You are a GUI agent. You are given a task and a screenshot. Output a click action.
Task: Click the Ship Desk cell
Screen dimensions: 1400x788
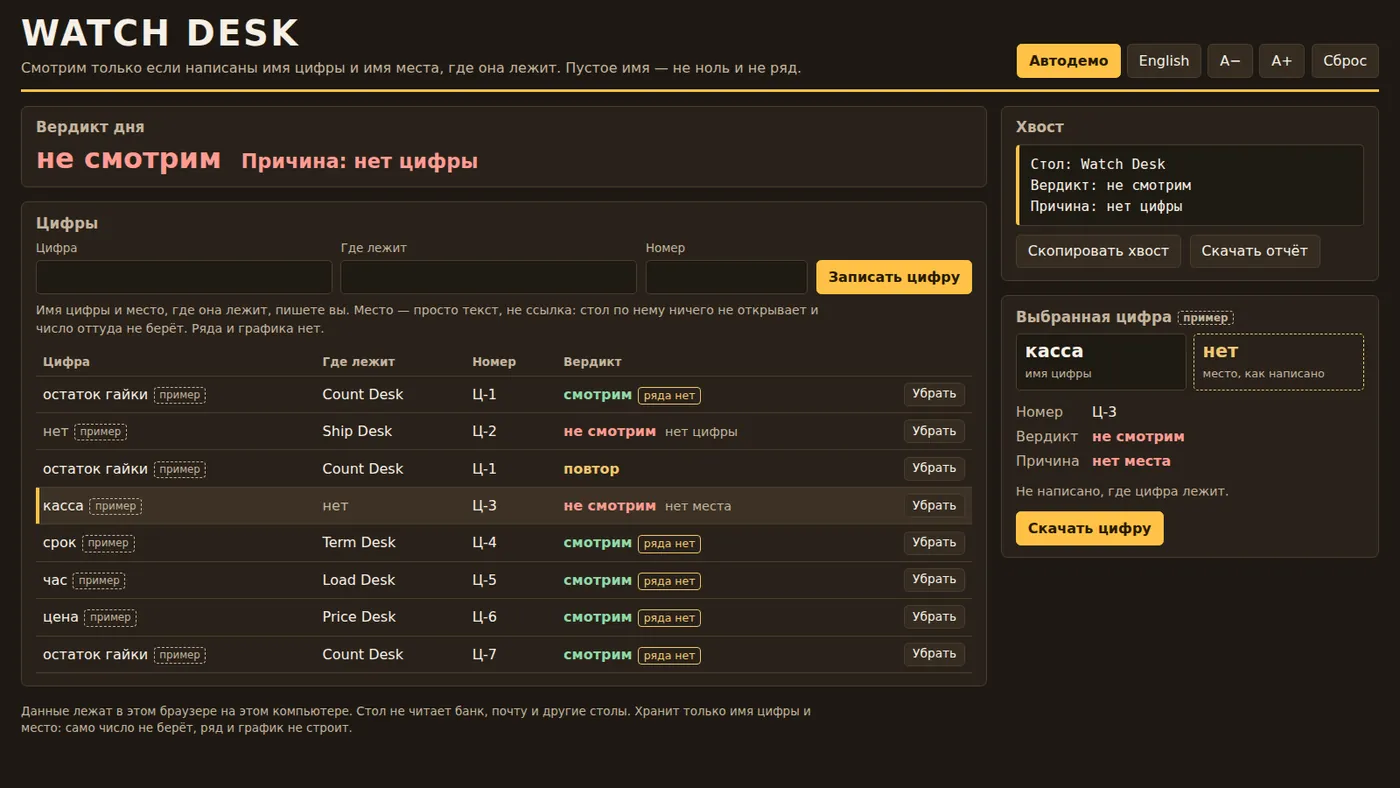coord(357,431)
